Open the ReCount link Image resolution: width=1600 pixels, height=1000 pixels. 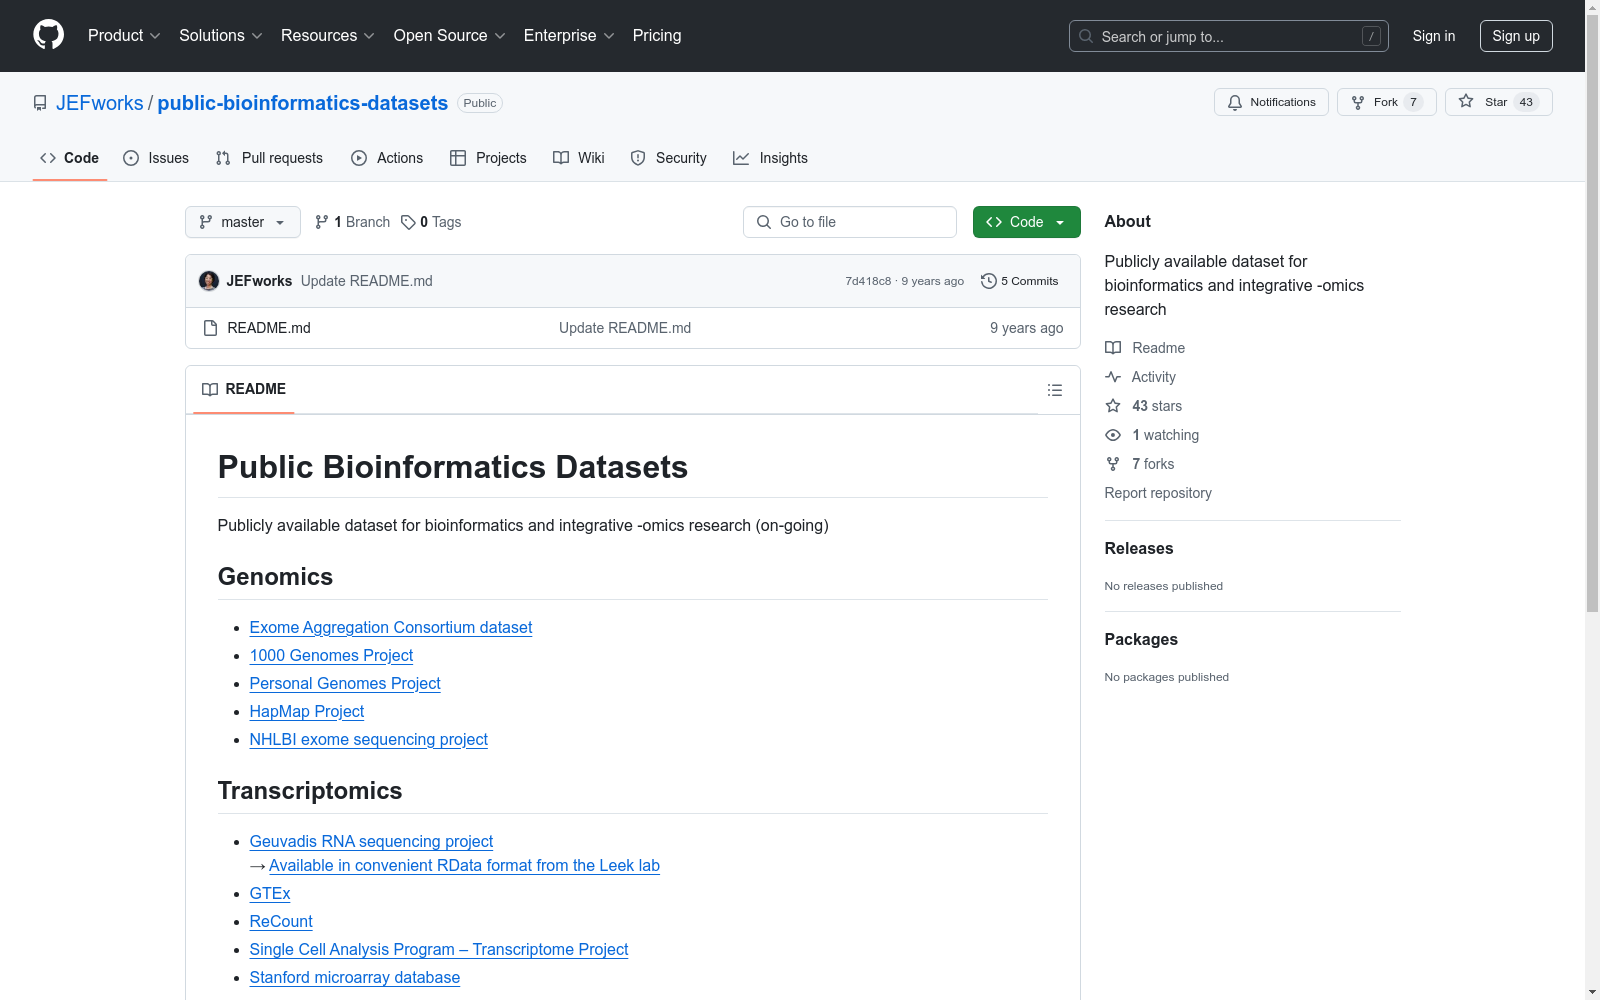[281, 921]
